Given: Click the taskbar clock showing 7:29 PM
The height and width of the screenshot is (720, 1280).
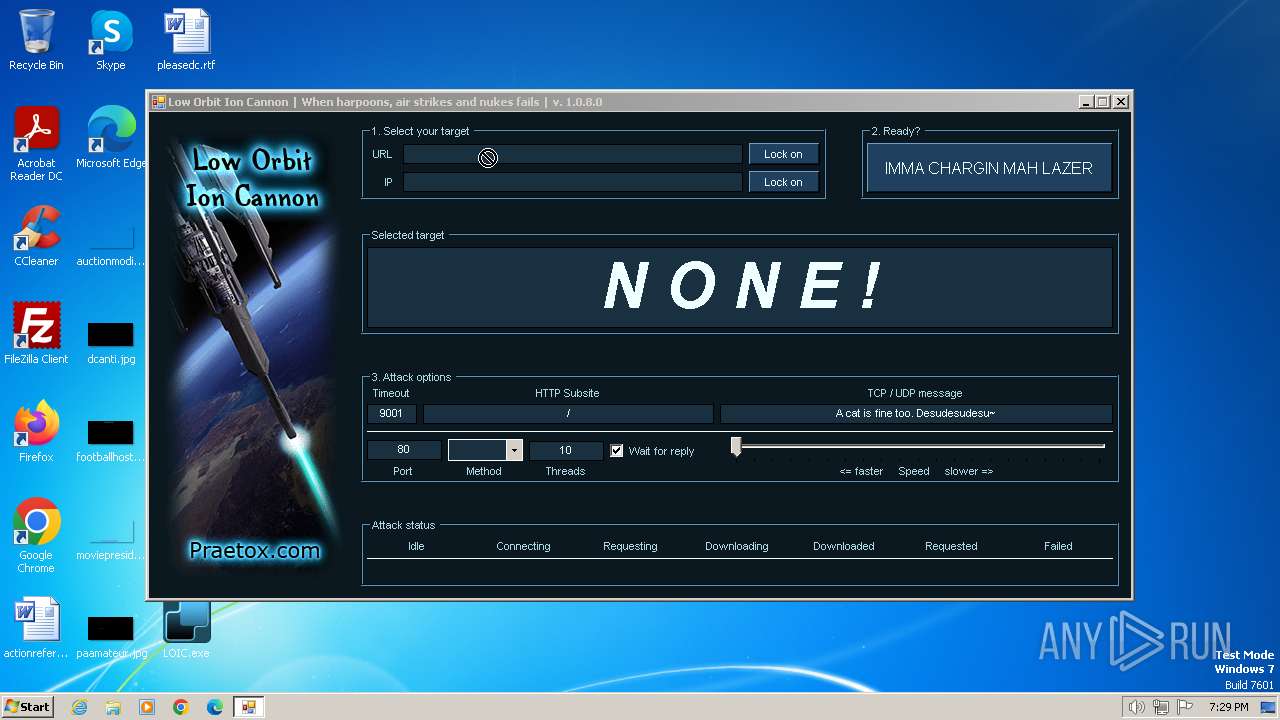Looking at the screenshot, I should point(1229,707).
